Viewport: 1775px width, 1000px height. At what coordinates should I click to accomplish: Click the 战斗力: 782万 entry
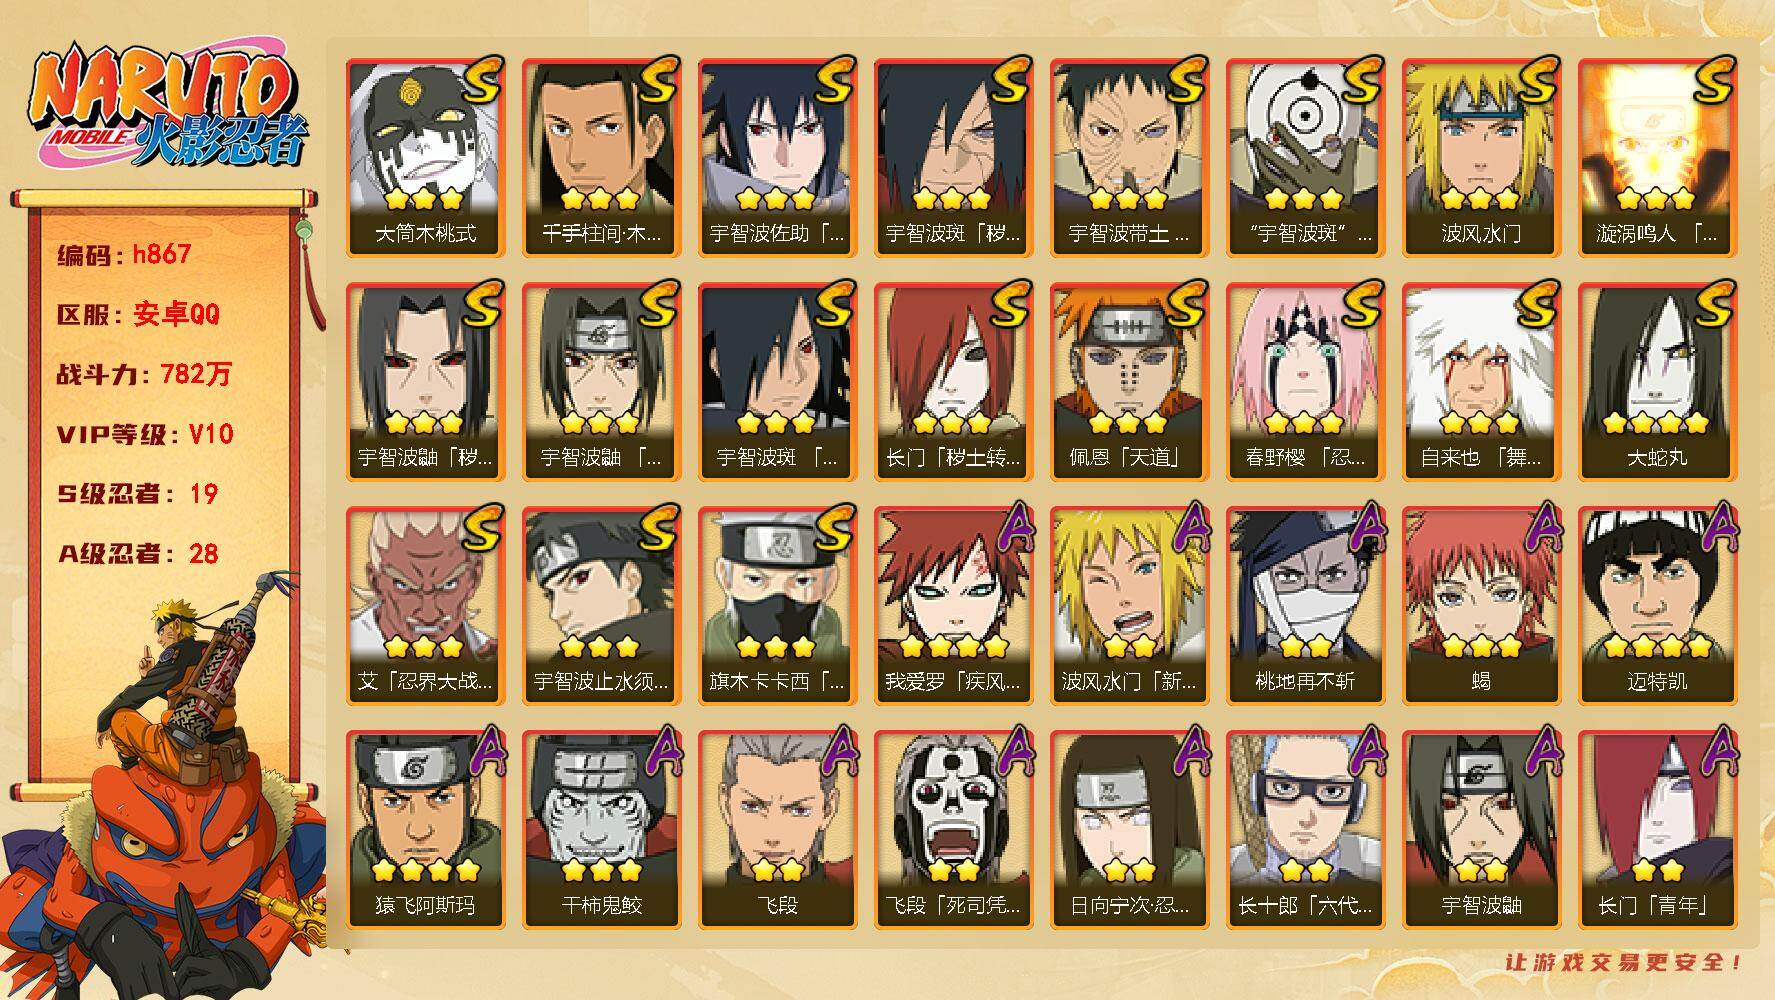coord(144,374)
